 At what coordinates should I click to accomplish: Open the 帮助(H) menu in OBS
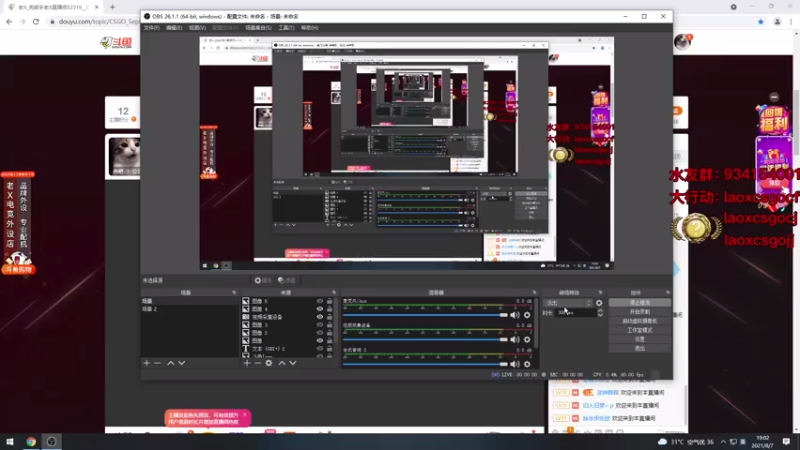309,28
